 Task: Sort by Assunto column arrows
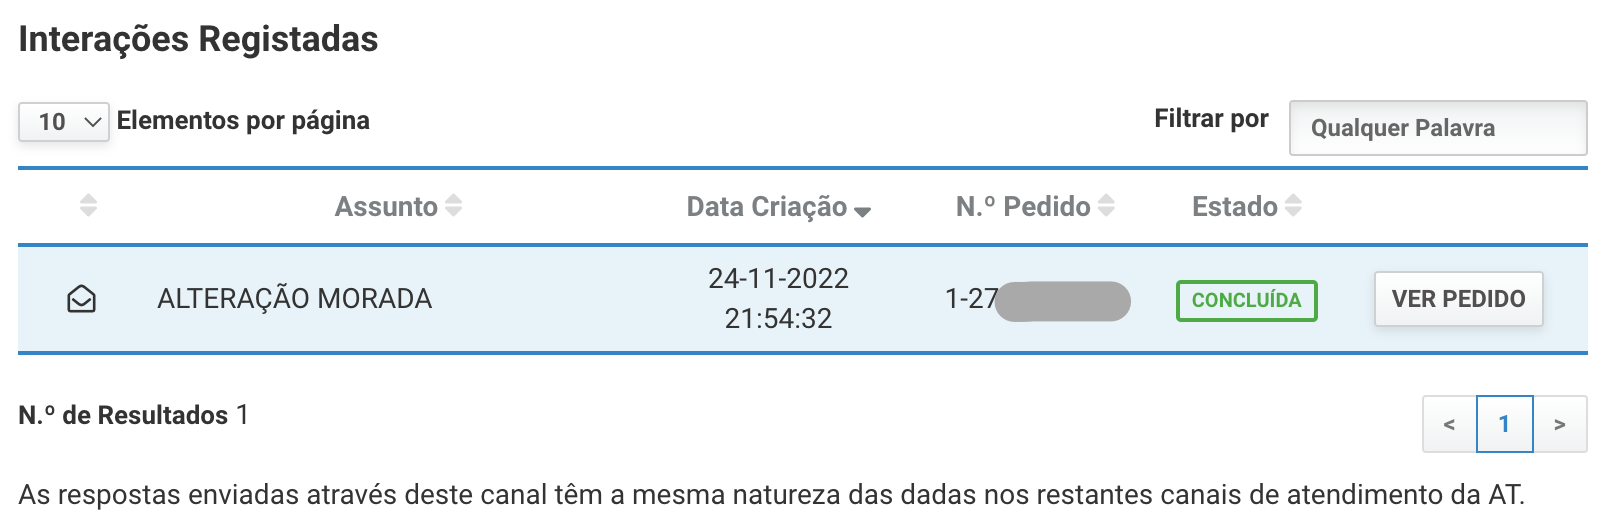(x=454, y=206)
